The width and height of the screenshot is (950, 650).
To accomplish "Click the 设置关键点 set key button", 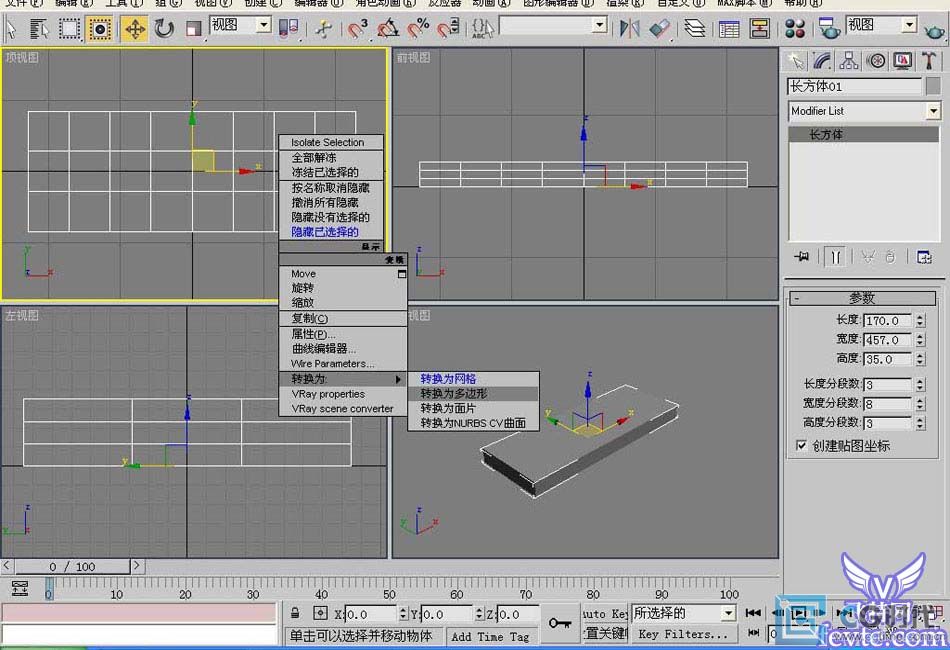I will [x=605, y=634].
